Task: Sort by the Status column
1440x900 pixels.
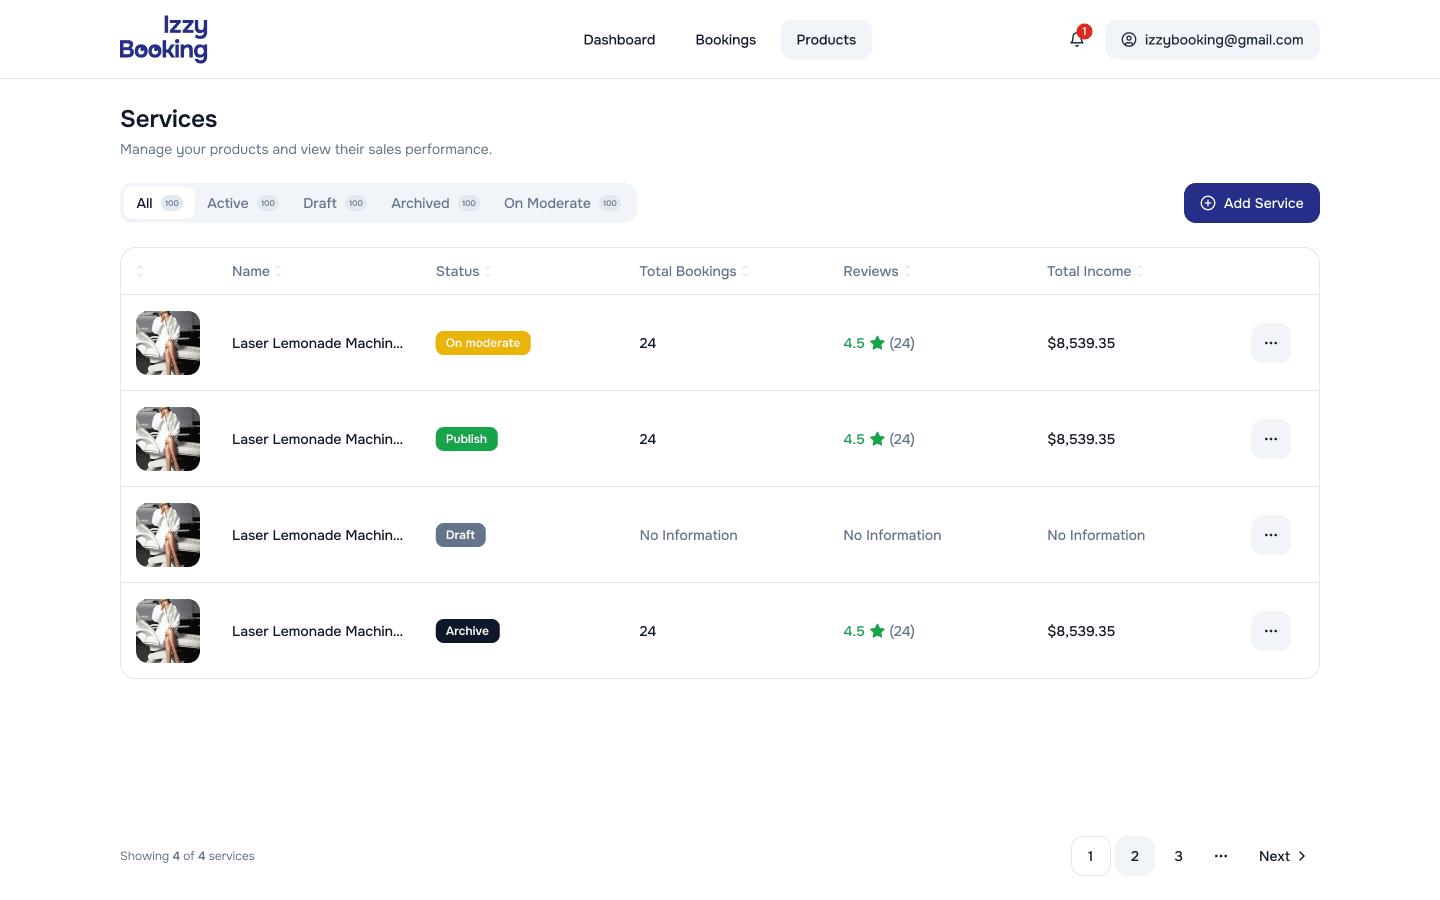Action: pos(463,271)
